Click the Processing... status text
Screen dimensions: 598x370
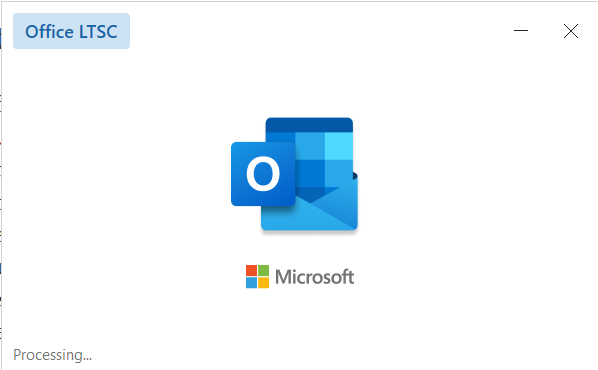[x=53, y=355]
